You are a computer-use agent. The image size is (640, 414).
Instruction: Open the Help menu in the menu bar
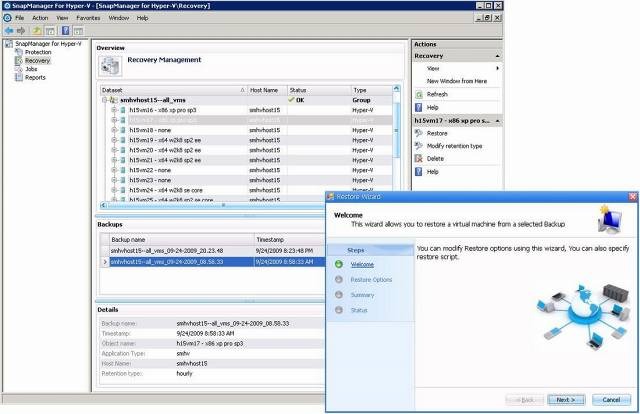tap(142, 18)
